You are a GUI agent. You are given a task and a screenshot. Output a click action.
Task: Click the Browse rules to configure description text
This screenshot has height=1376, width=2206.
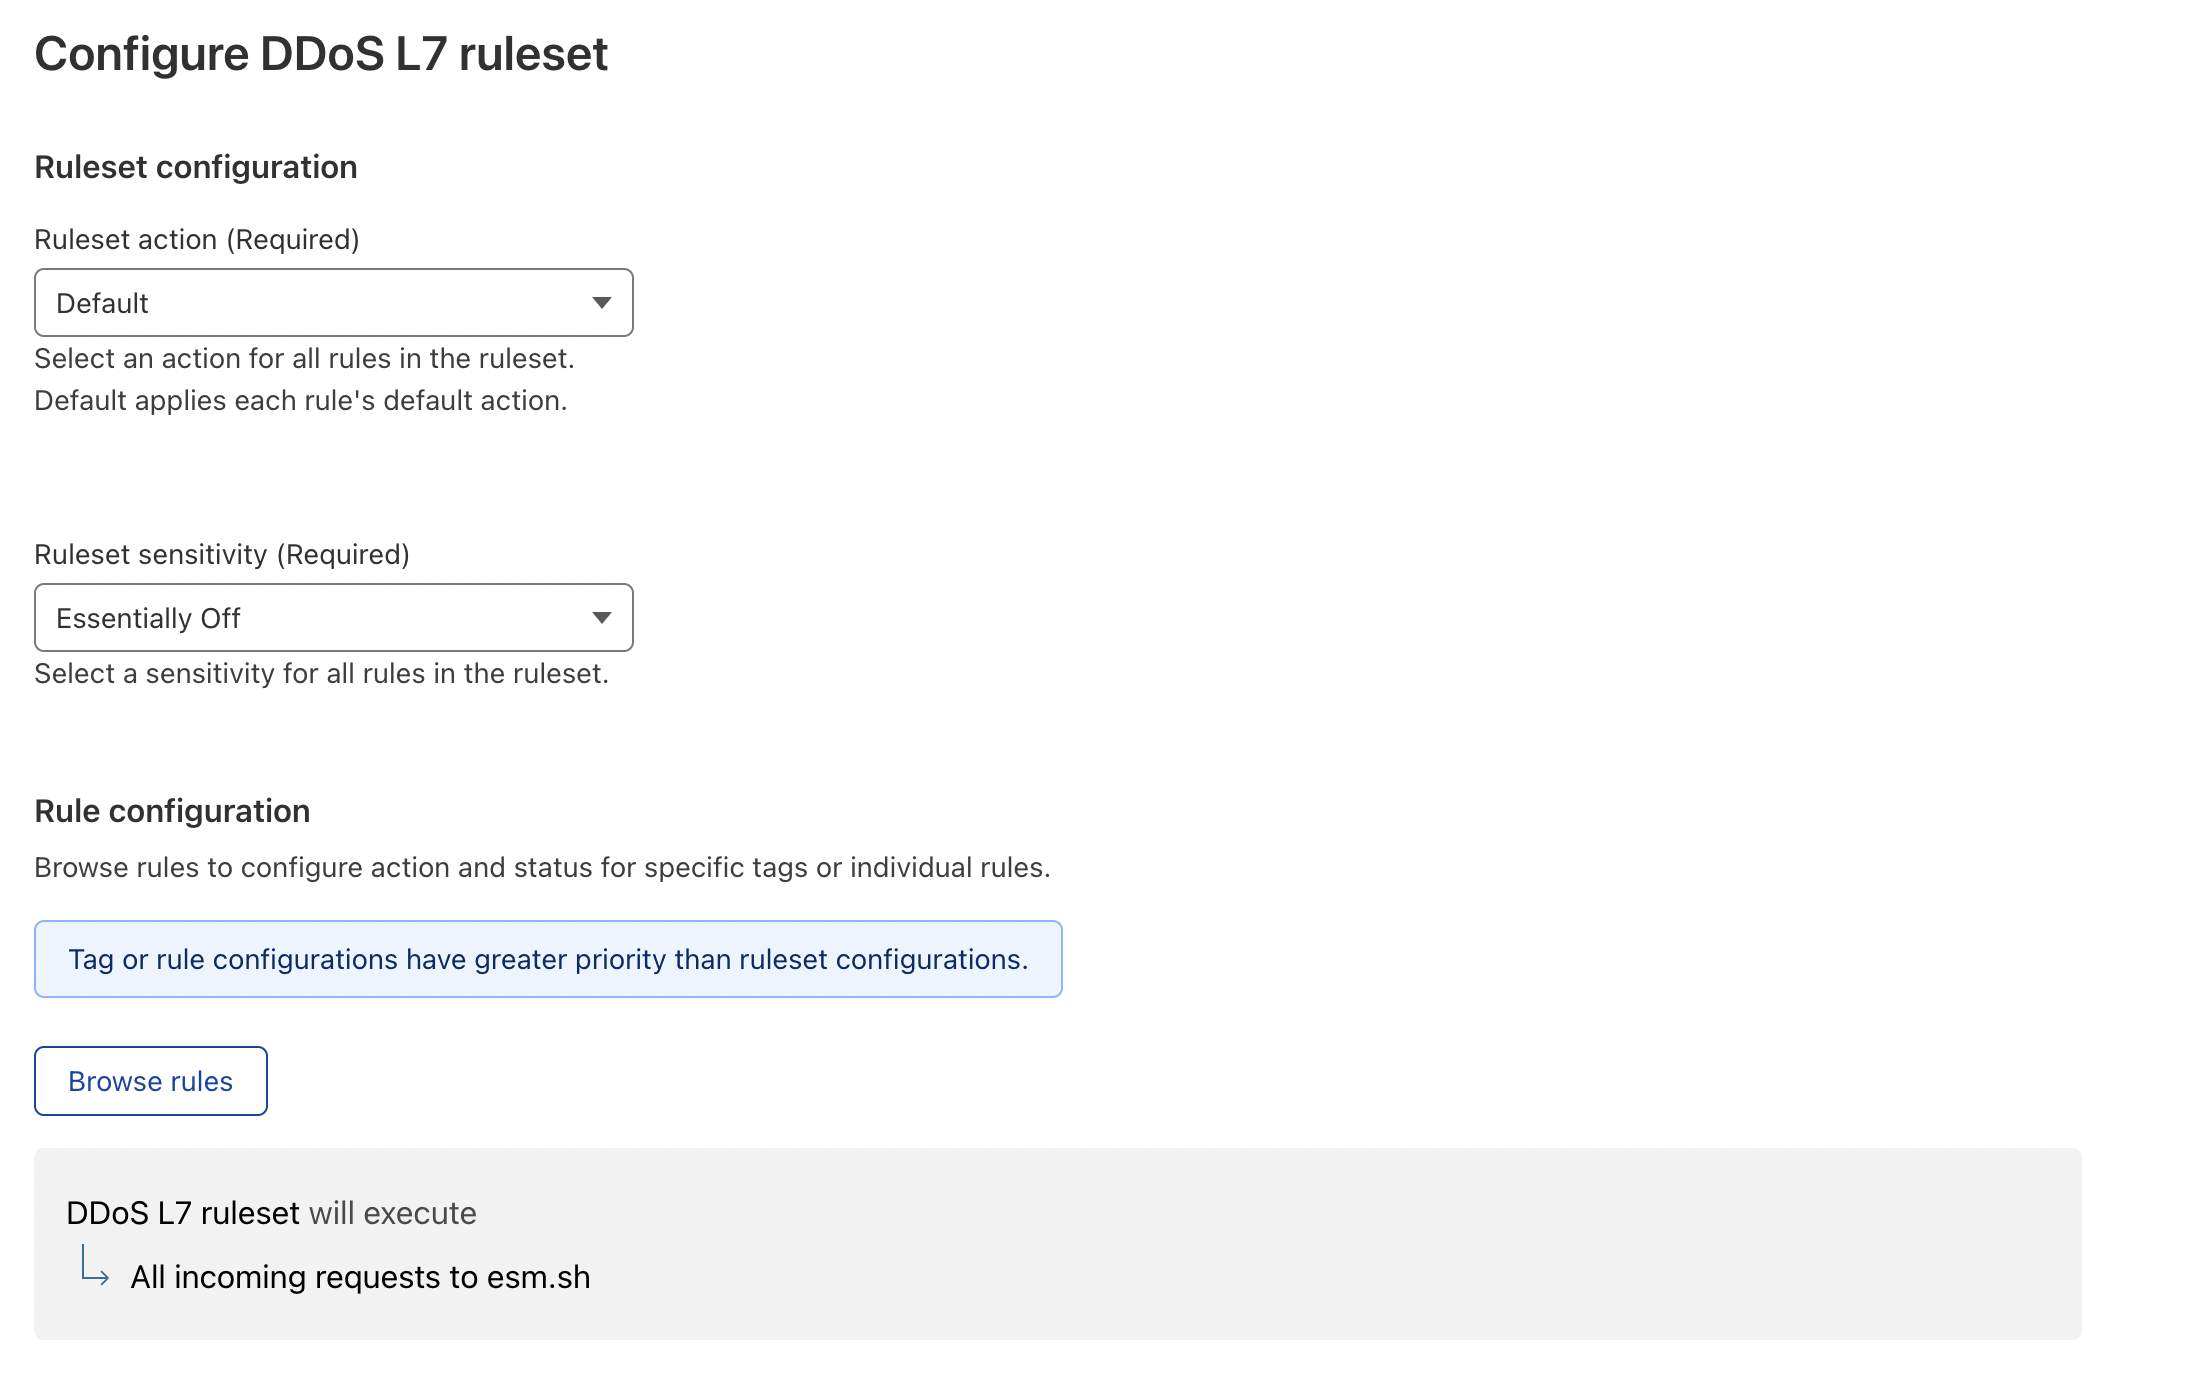[543, 867]
